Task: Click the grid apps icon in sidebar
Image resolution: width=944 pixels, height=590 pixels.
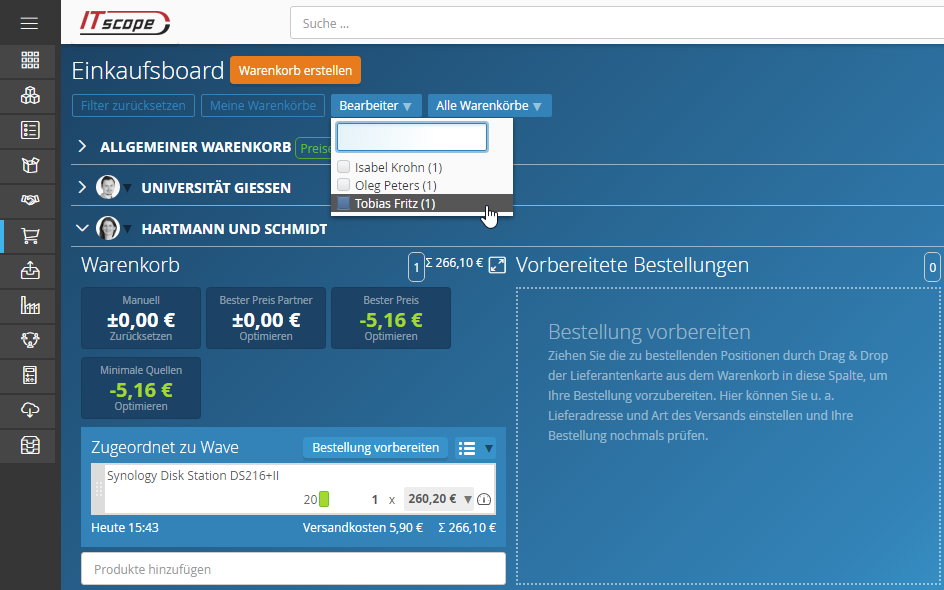Action: tap(30, 60)
